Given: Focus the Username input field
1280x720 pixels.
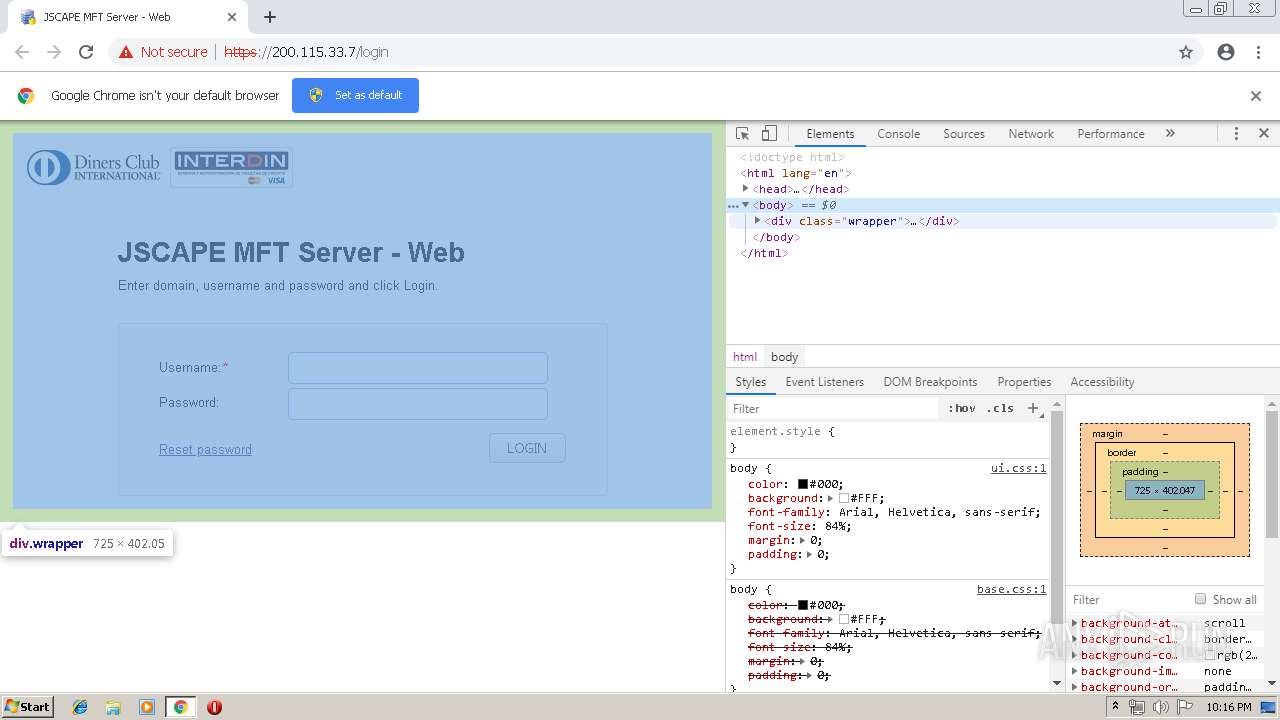Looking at the screenshot, I should (x=418, y=368).
